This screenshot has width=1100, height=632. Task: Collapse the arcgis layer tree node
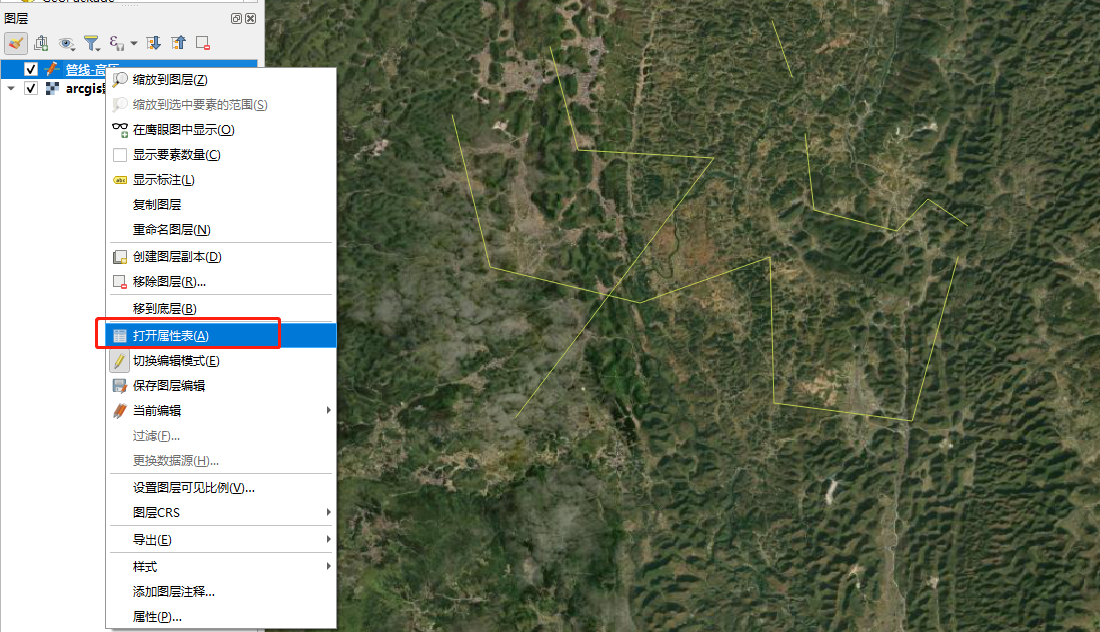(x=11, y=88)
